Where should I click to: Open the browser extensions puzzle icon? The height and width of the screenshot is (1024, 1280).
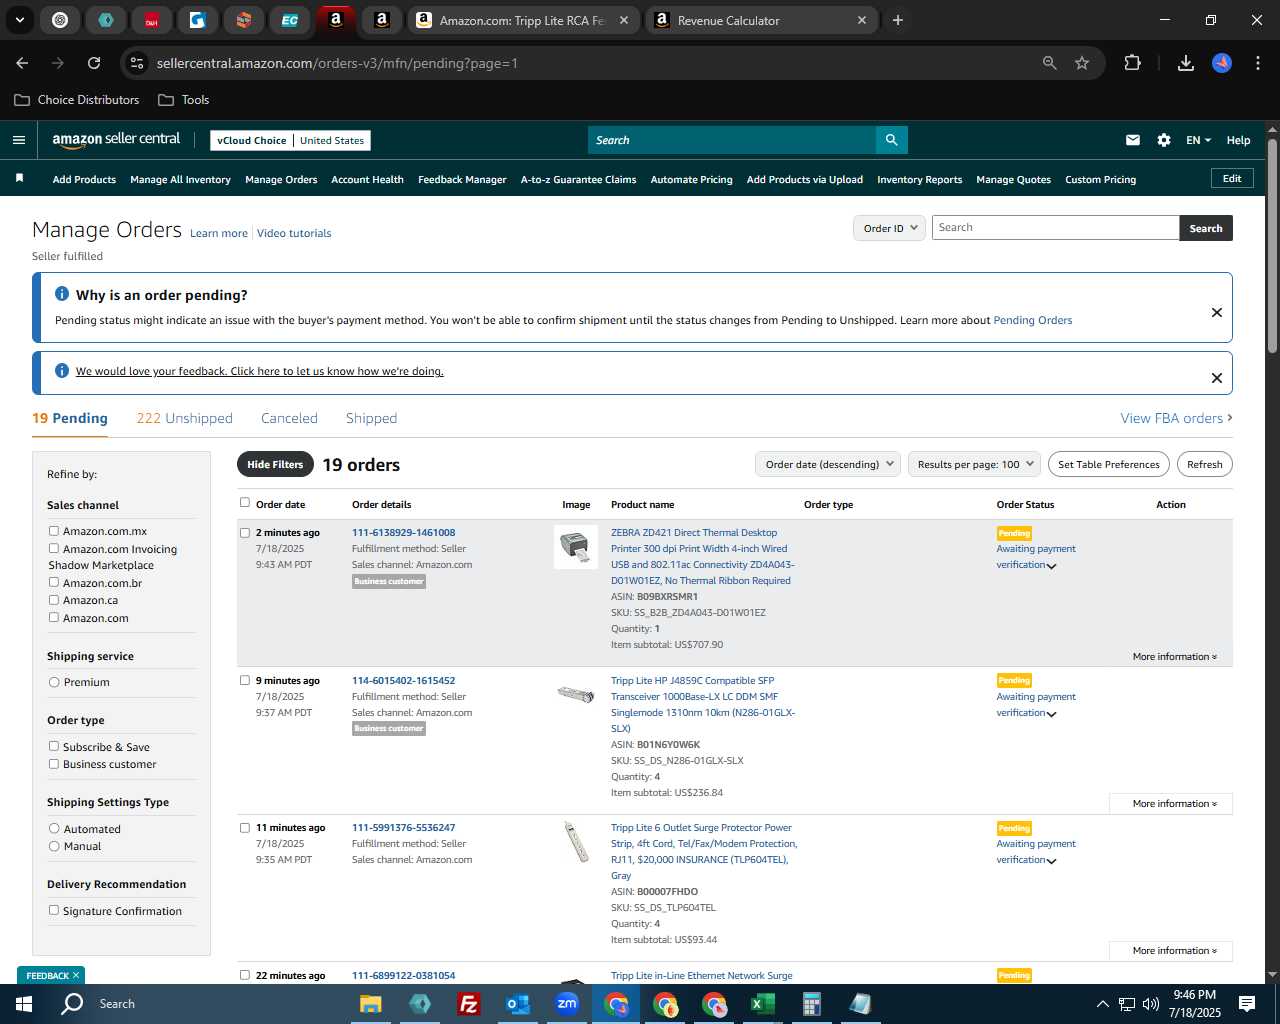click(1132, 63)
